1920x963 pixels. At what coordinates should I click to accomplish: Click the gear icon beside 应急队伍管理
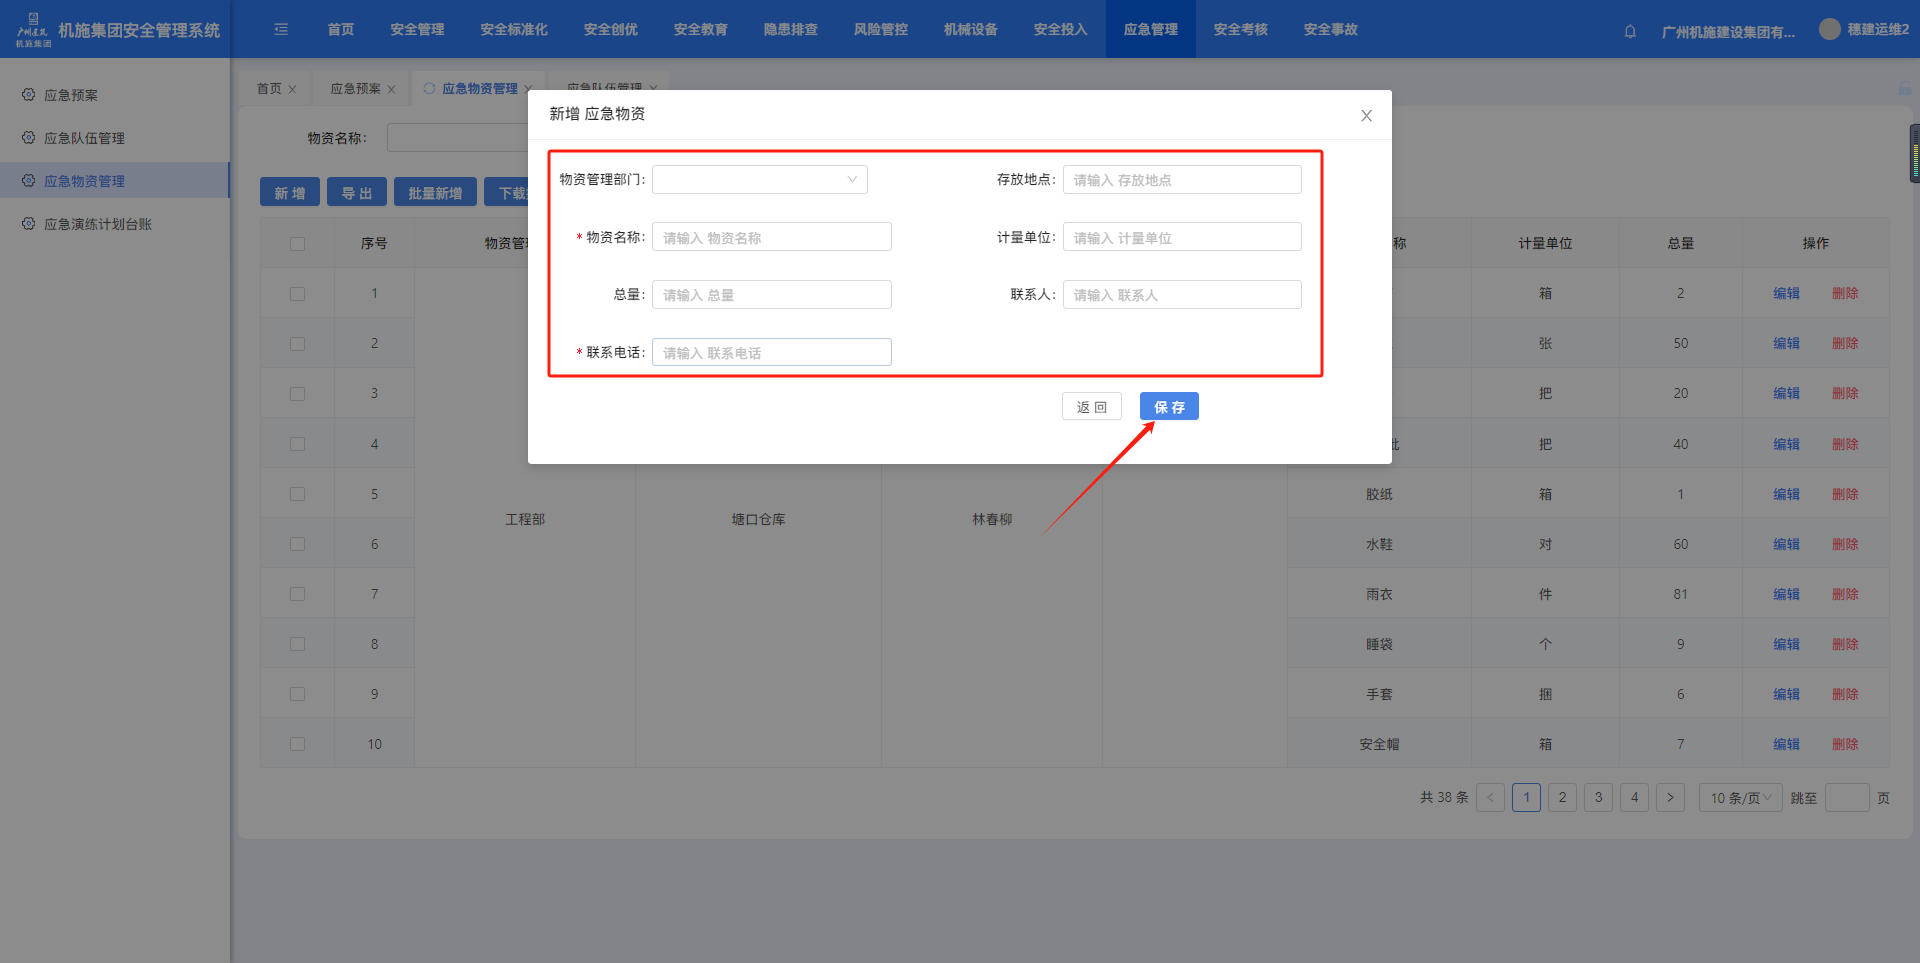coord(28,138)
